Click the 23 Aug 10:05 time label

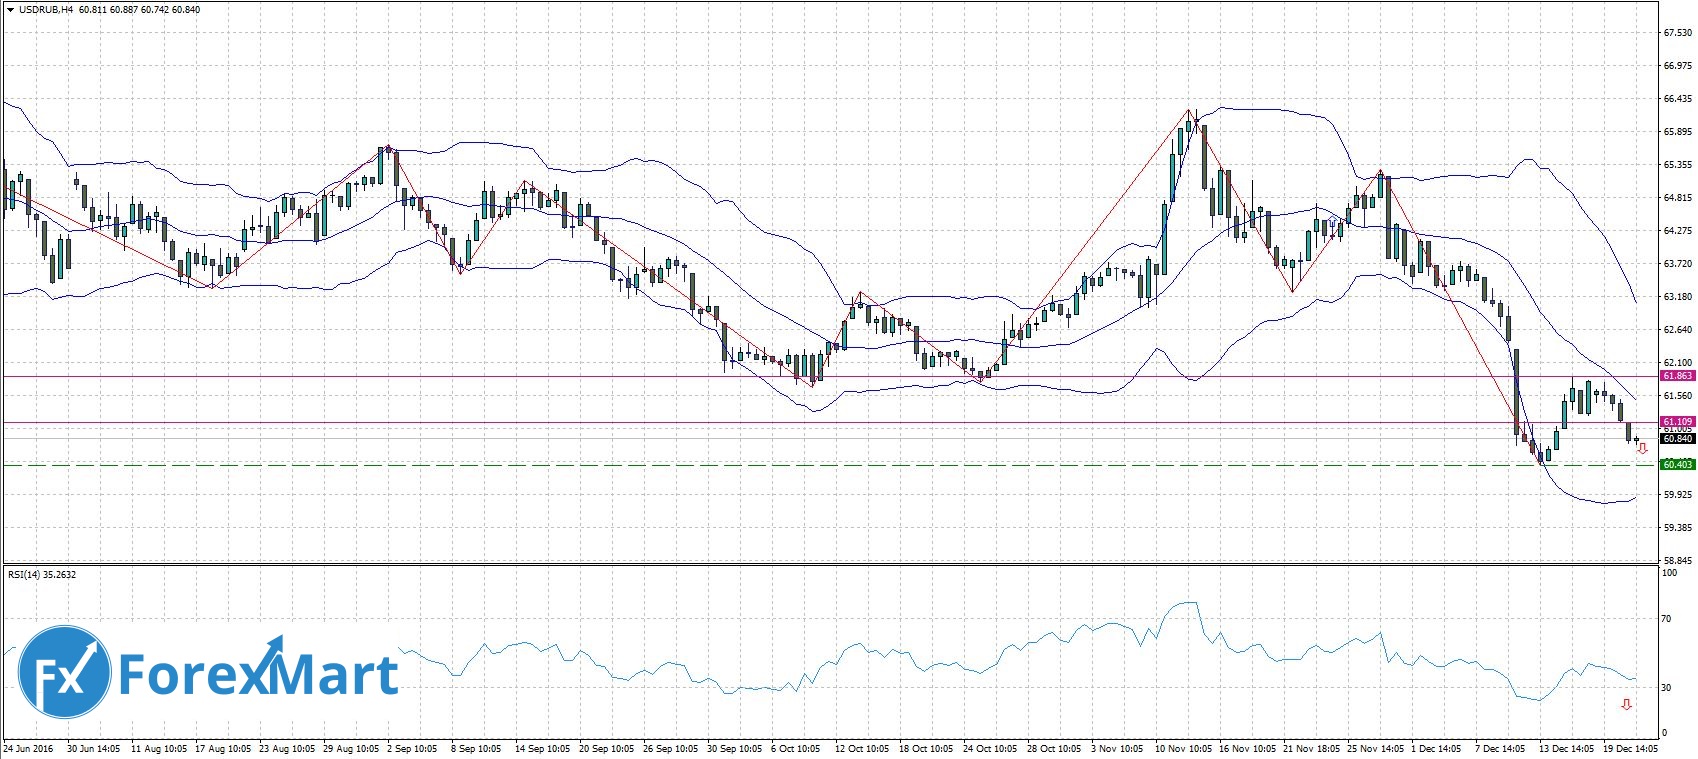[288, 748]
